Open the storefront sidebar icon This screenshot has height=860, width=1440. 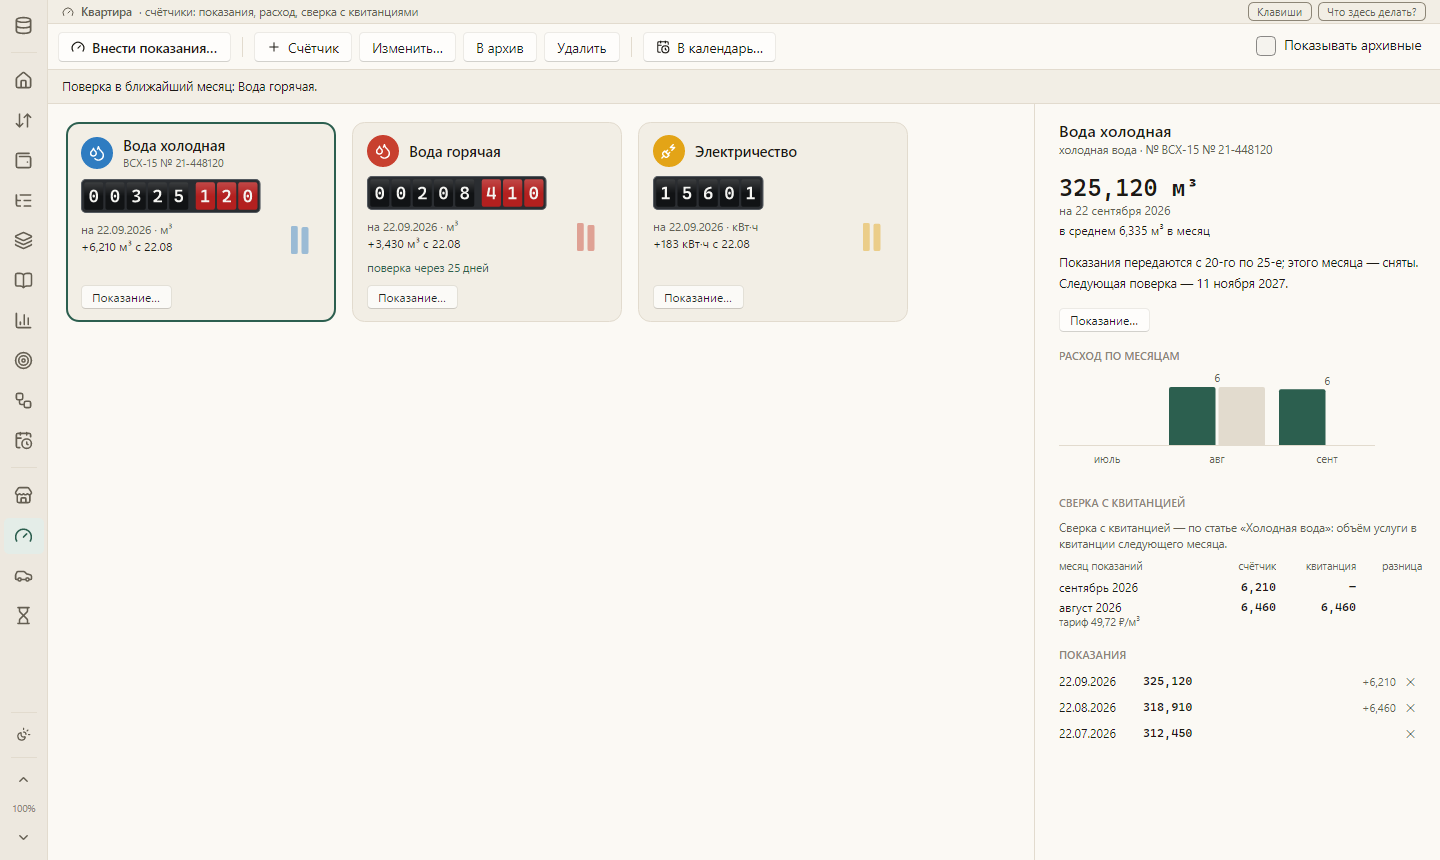(24, 495)
